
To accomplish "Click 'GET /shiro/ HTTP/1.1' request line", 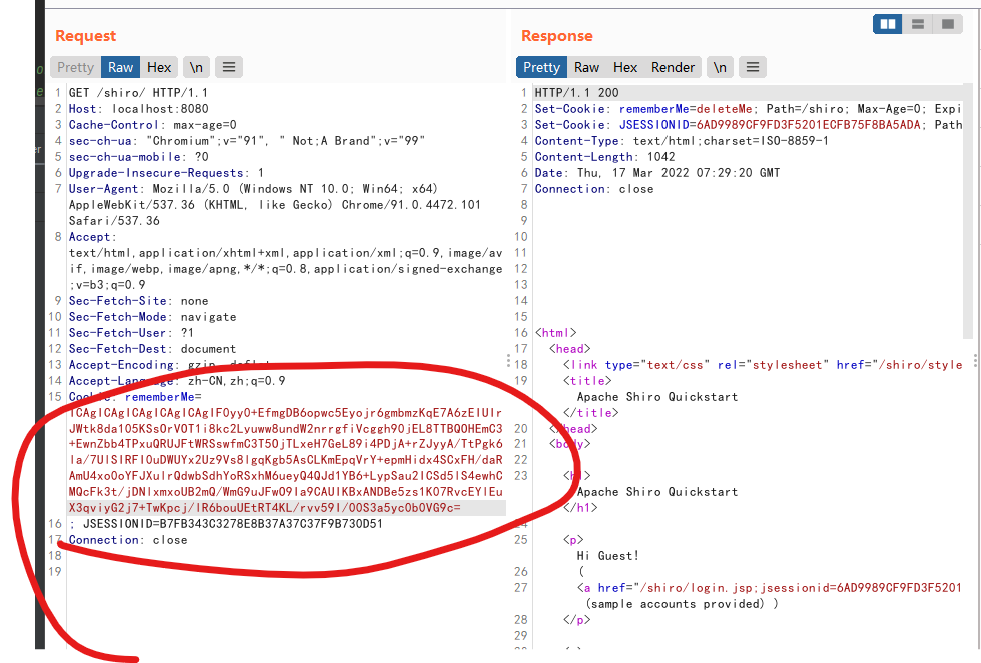I will 138,93.
